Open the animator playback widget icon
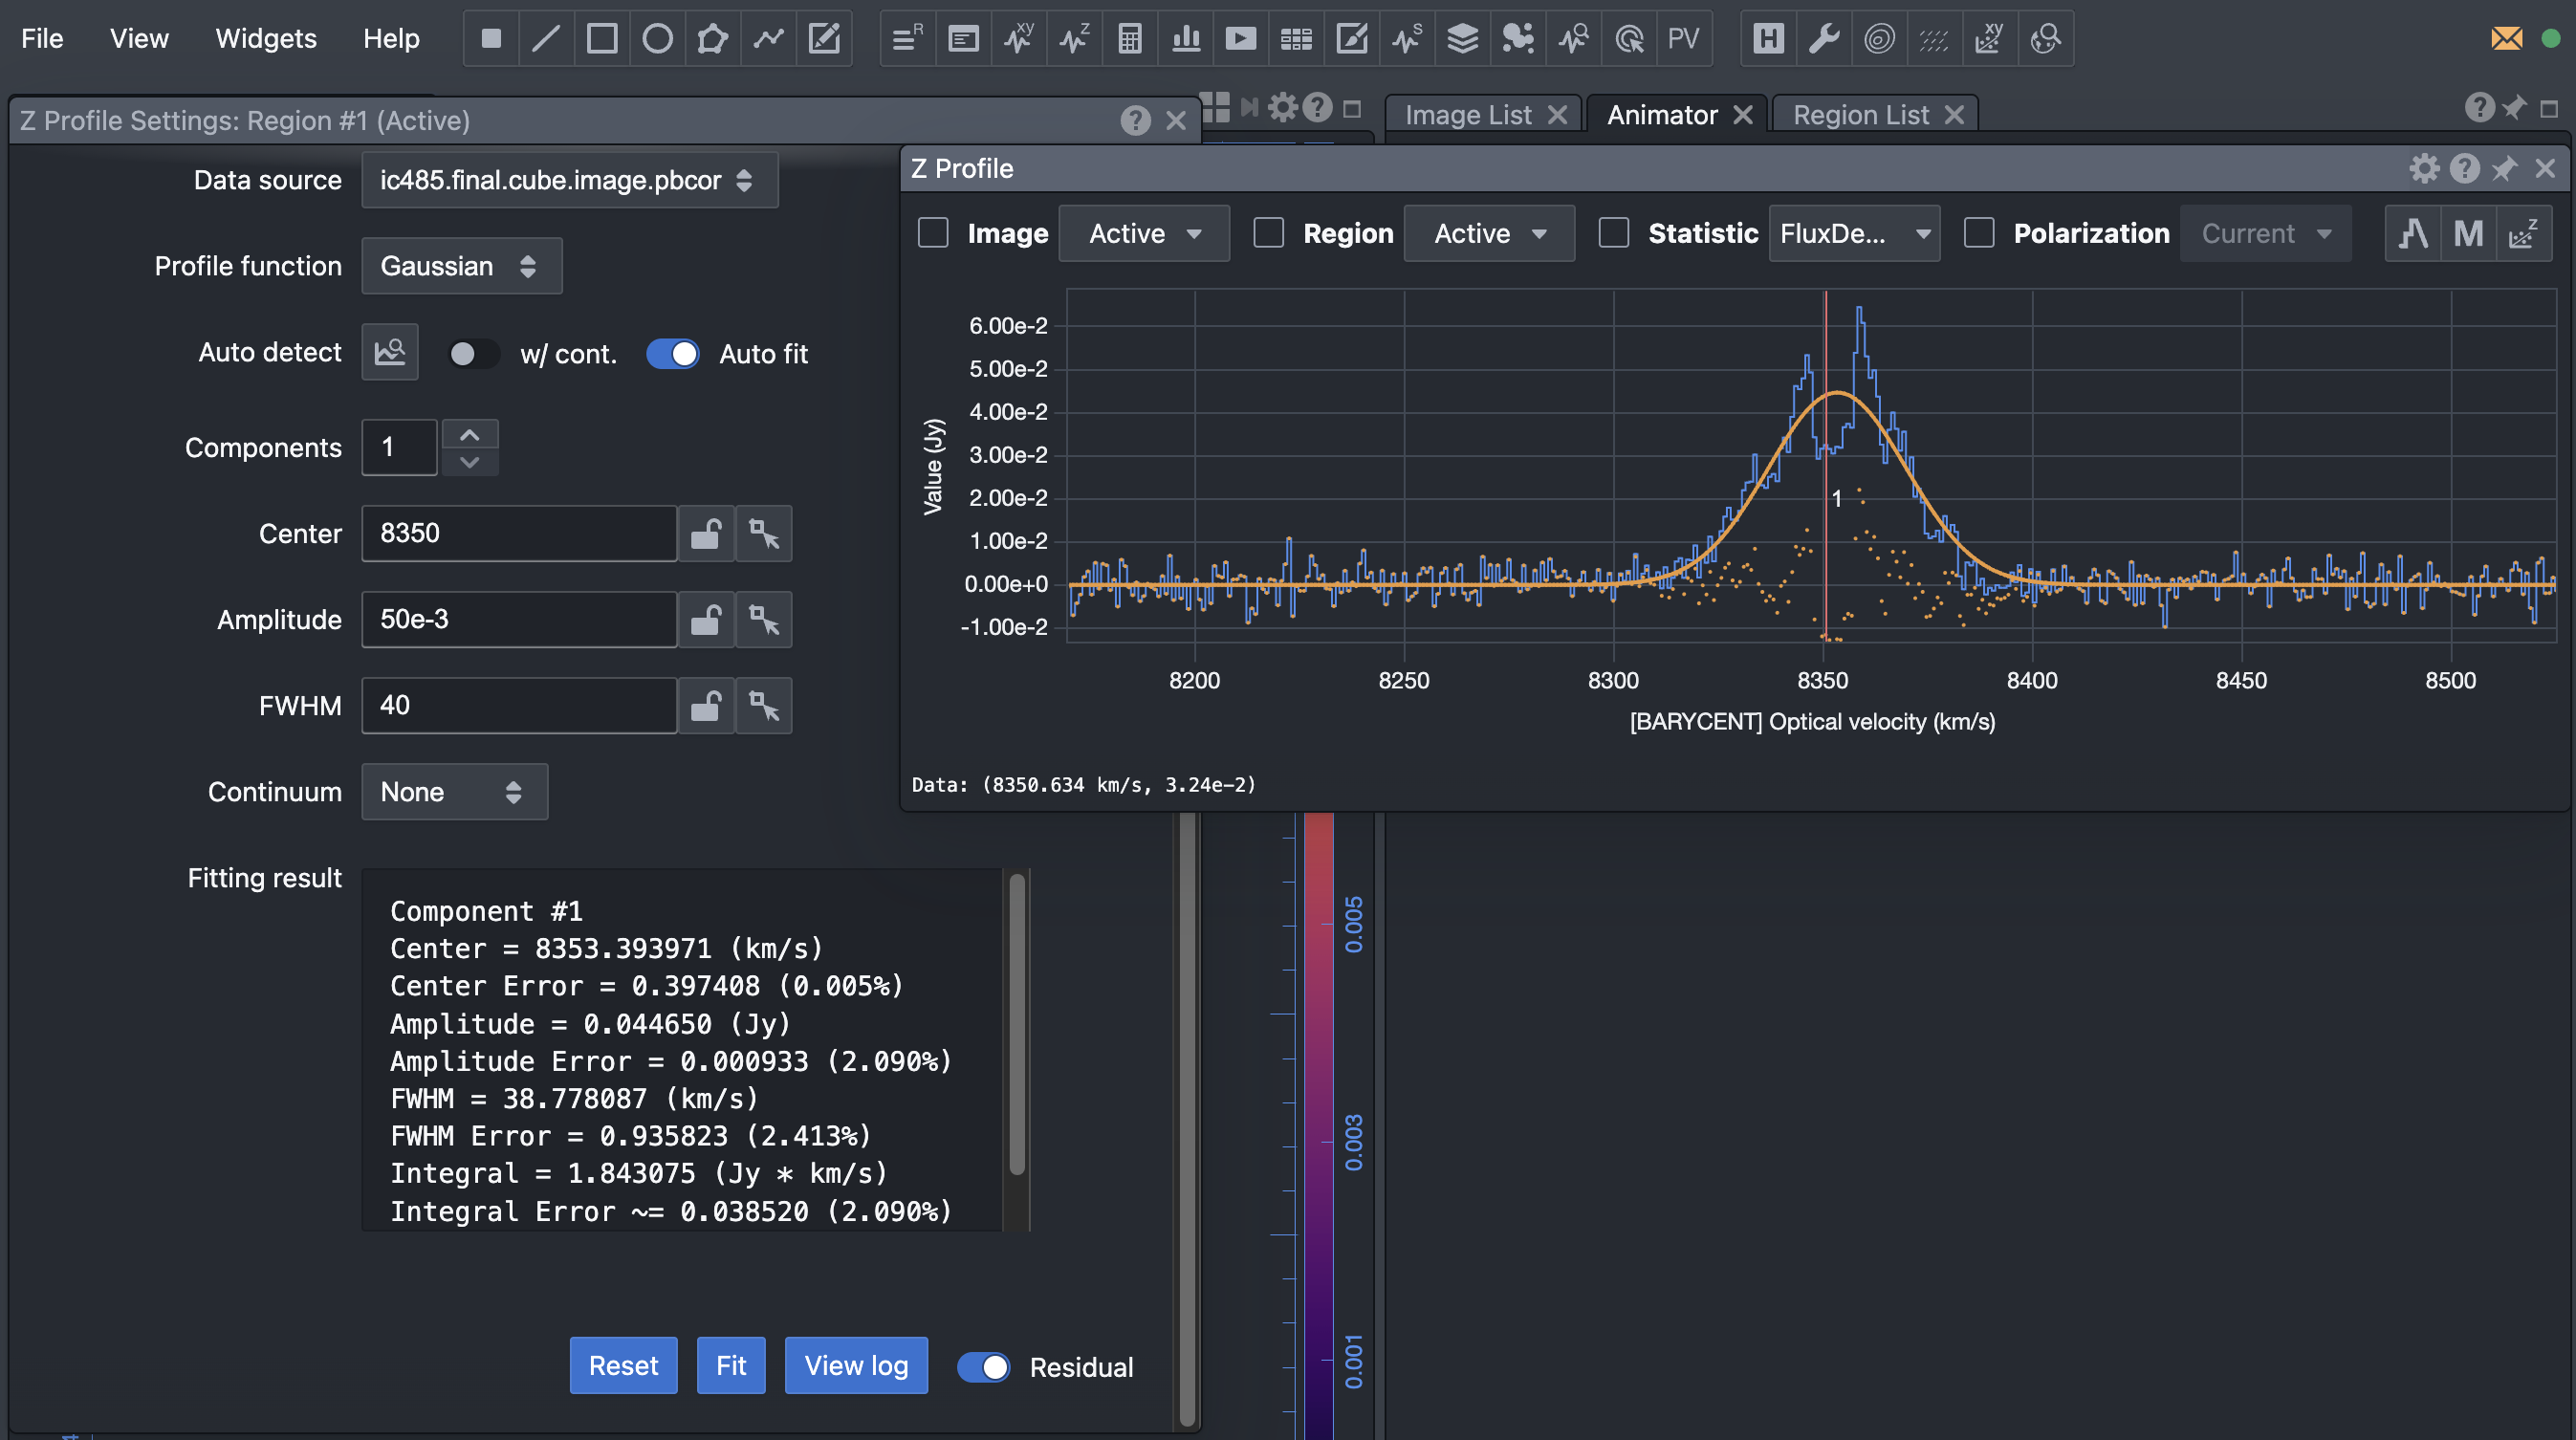 1240,39
